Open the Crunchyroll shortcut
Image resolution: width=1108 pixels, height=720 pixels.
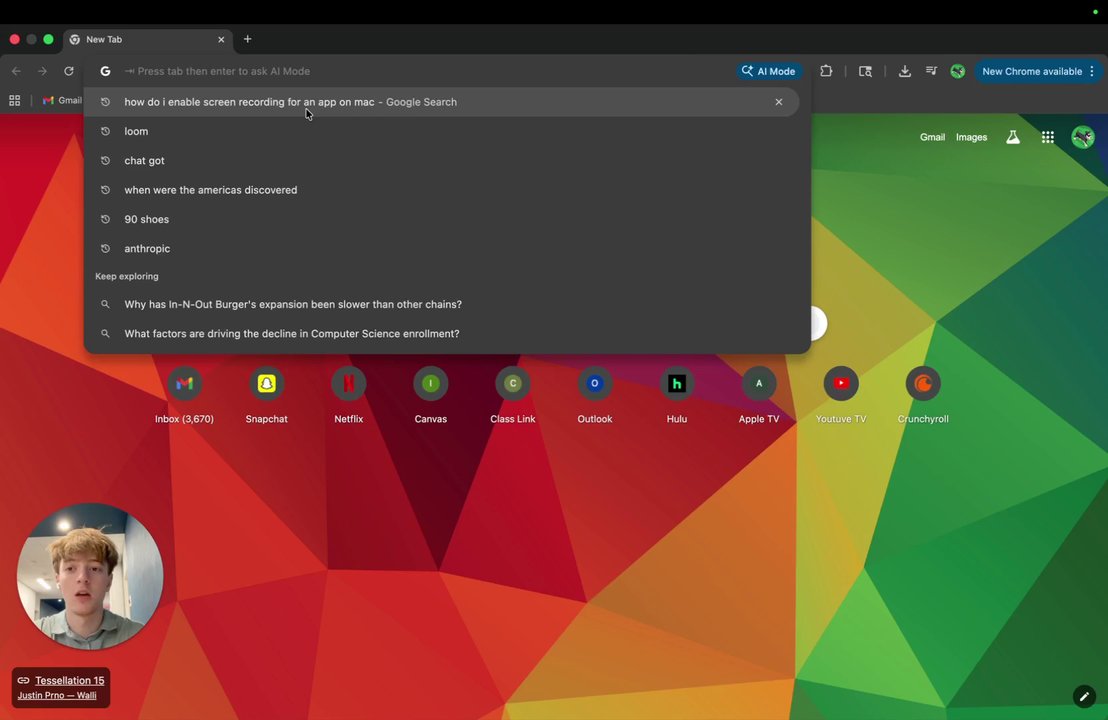pos(923,394)
